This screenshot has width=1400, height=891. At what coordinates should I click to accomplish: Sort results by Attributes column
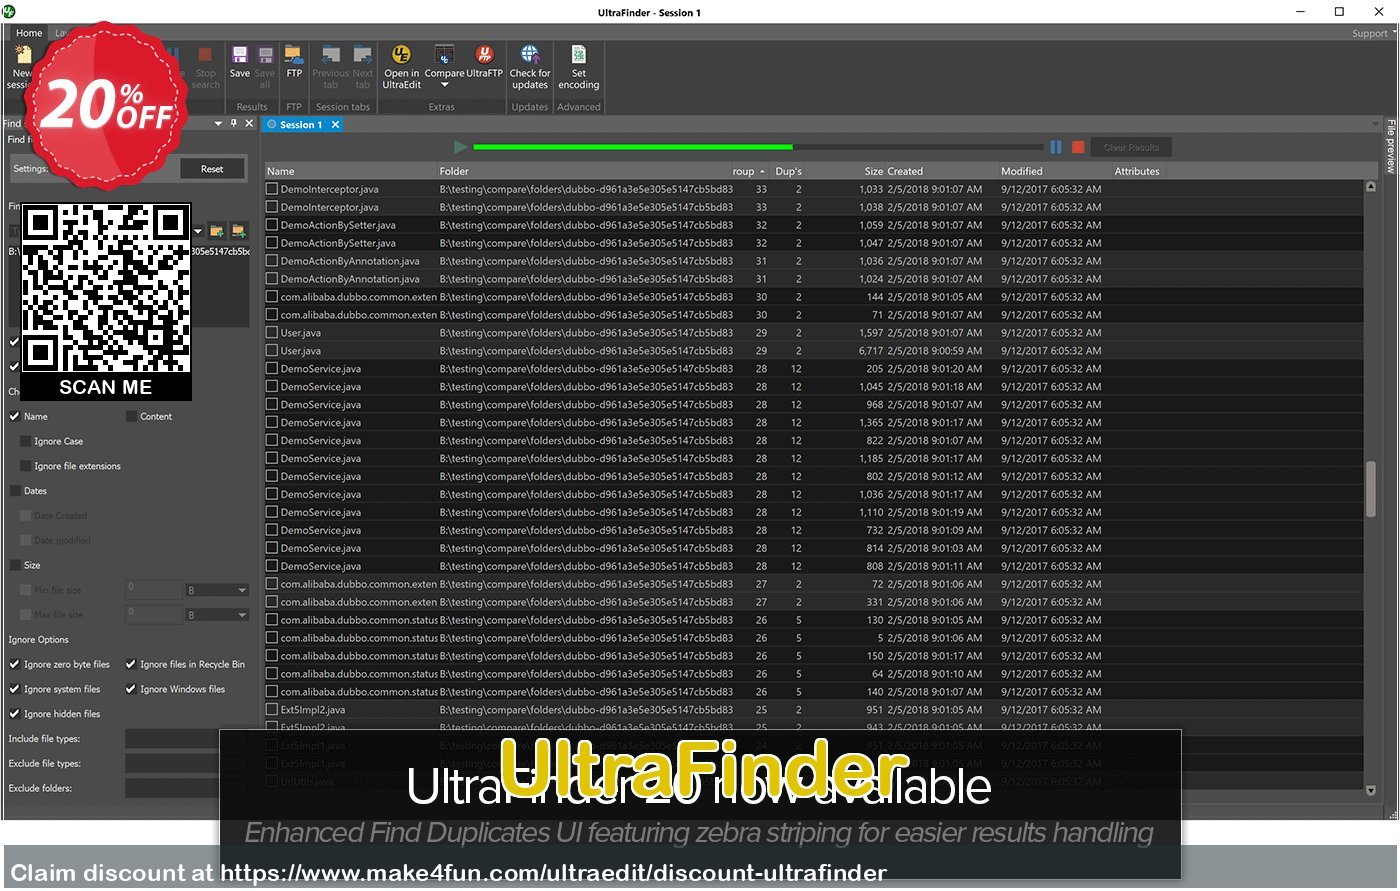tap(1137, 171)
